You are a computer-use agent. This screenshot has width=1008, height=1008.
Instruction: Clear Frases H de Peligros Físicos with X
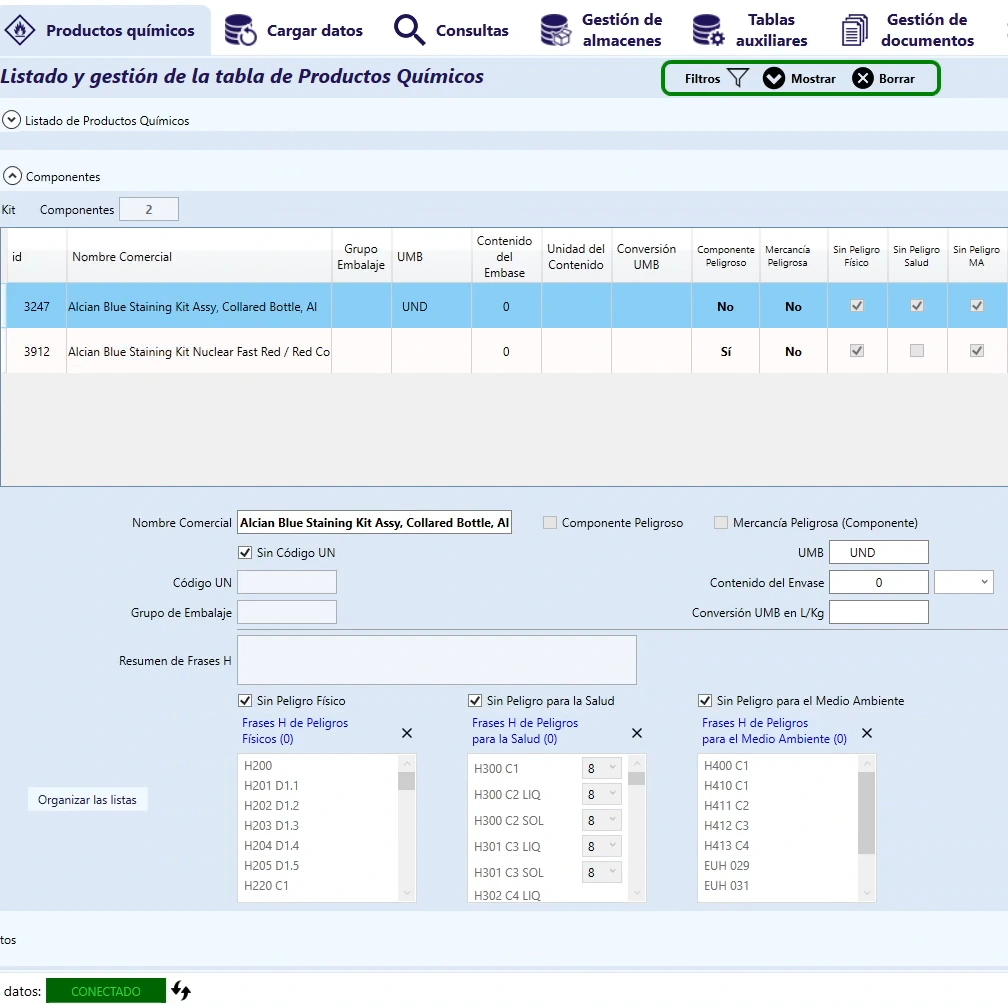click(x=407, y=733)
